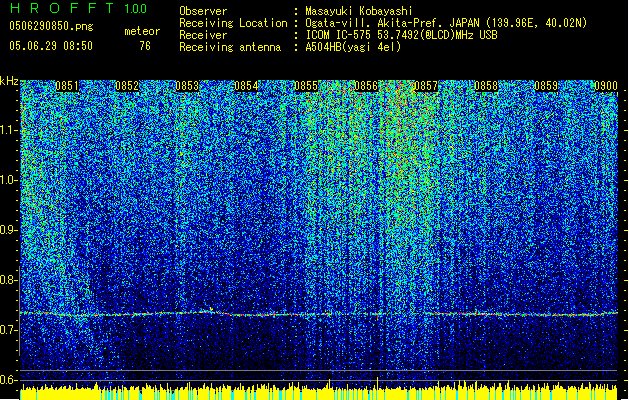Click the meteor count 76
Image resolution: width=629 pixels, height=400 pixels.
[145, 46]
